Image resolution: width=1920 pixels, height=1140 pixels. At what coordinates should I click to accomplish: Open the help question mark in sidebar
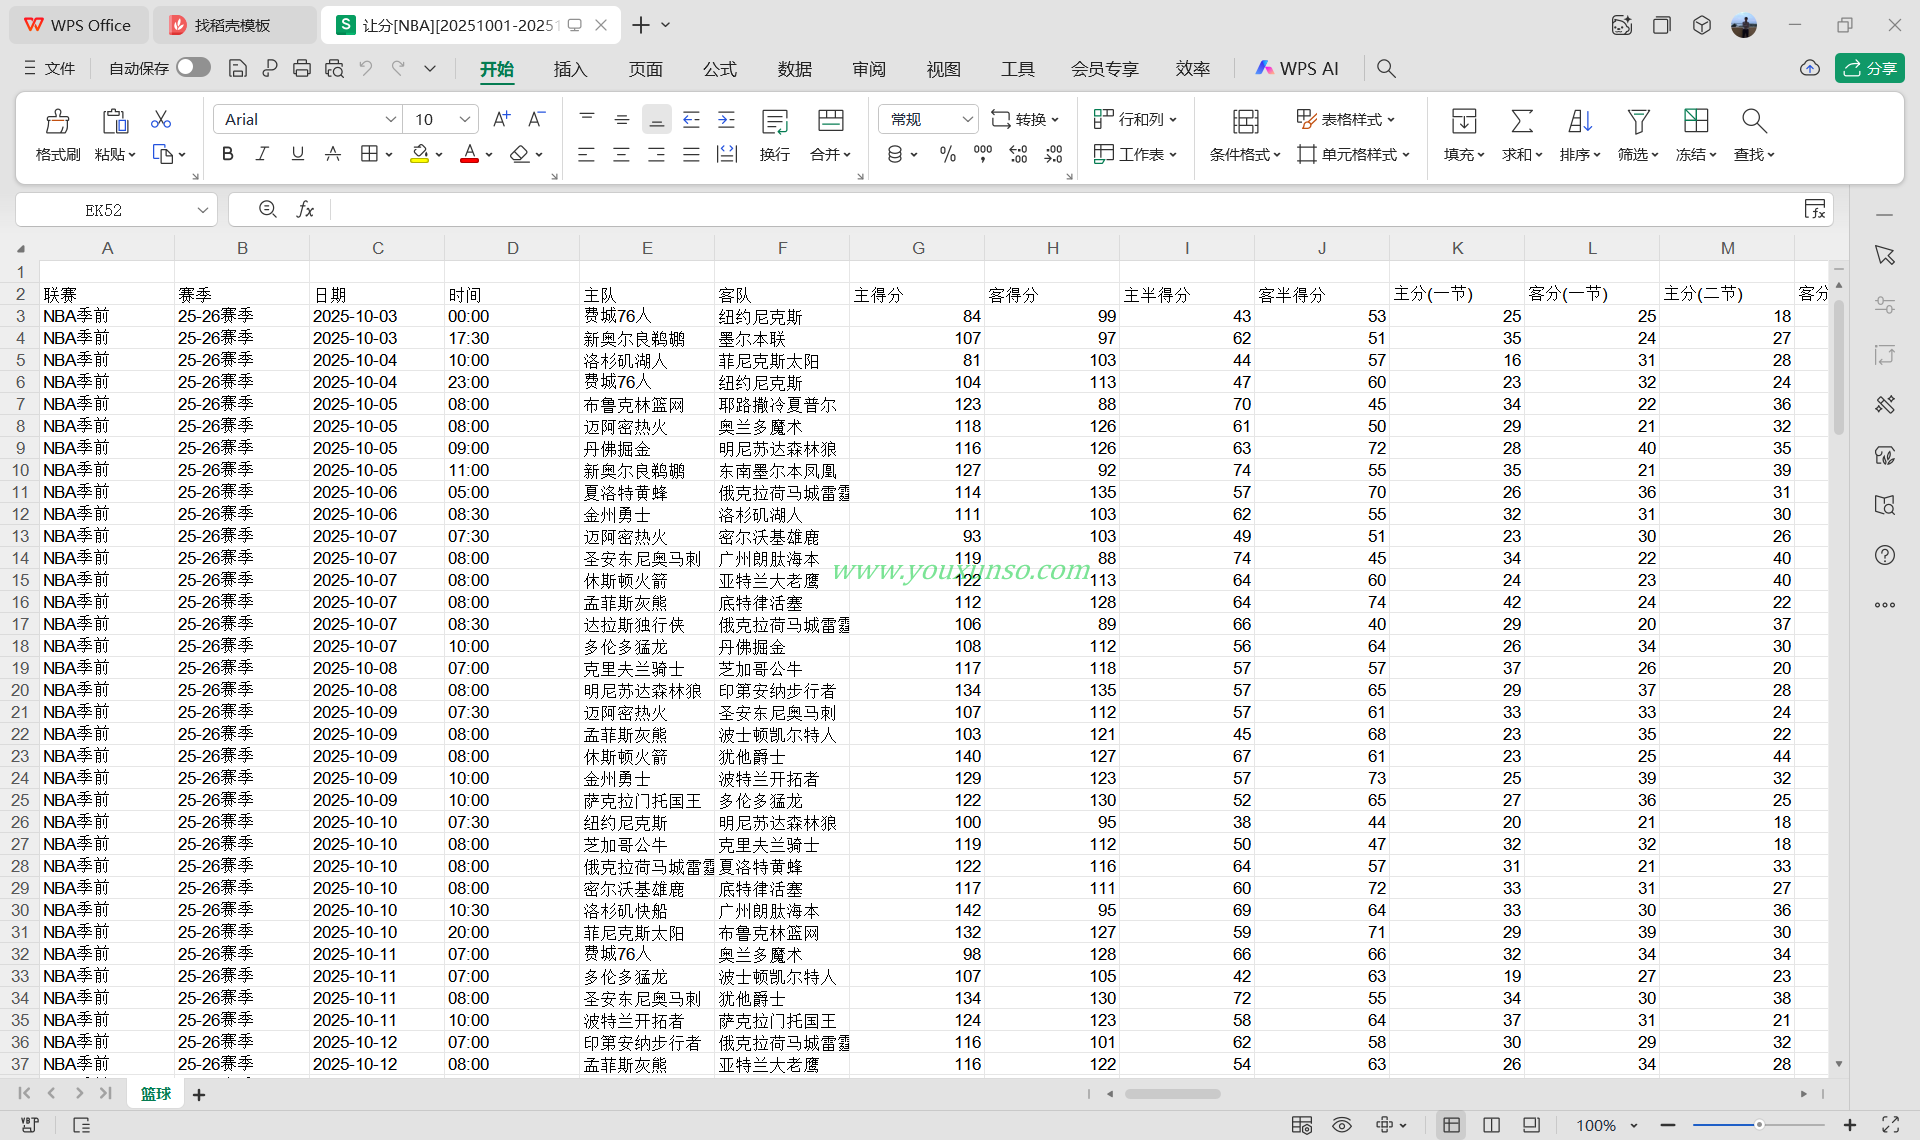[1885, 555]
